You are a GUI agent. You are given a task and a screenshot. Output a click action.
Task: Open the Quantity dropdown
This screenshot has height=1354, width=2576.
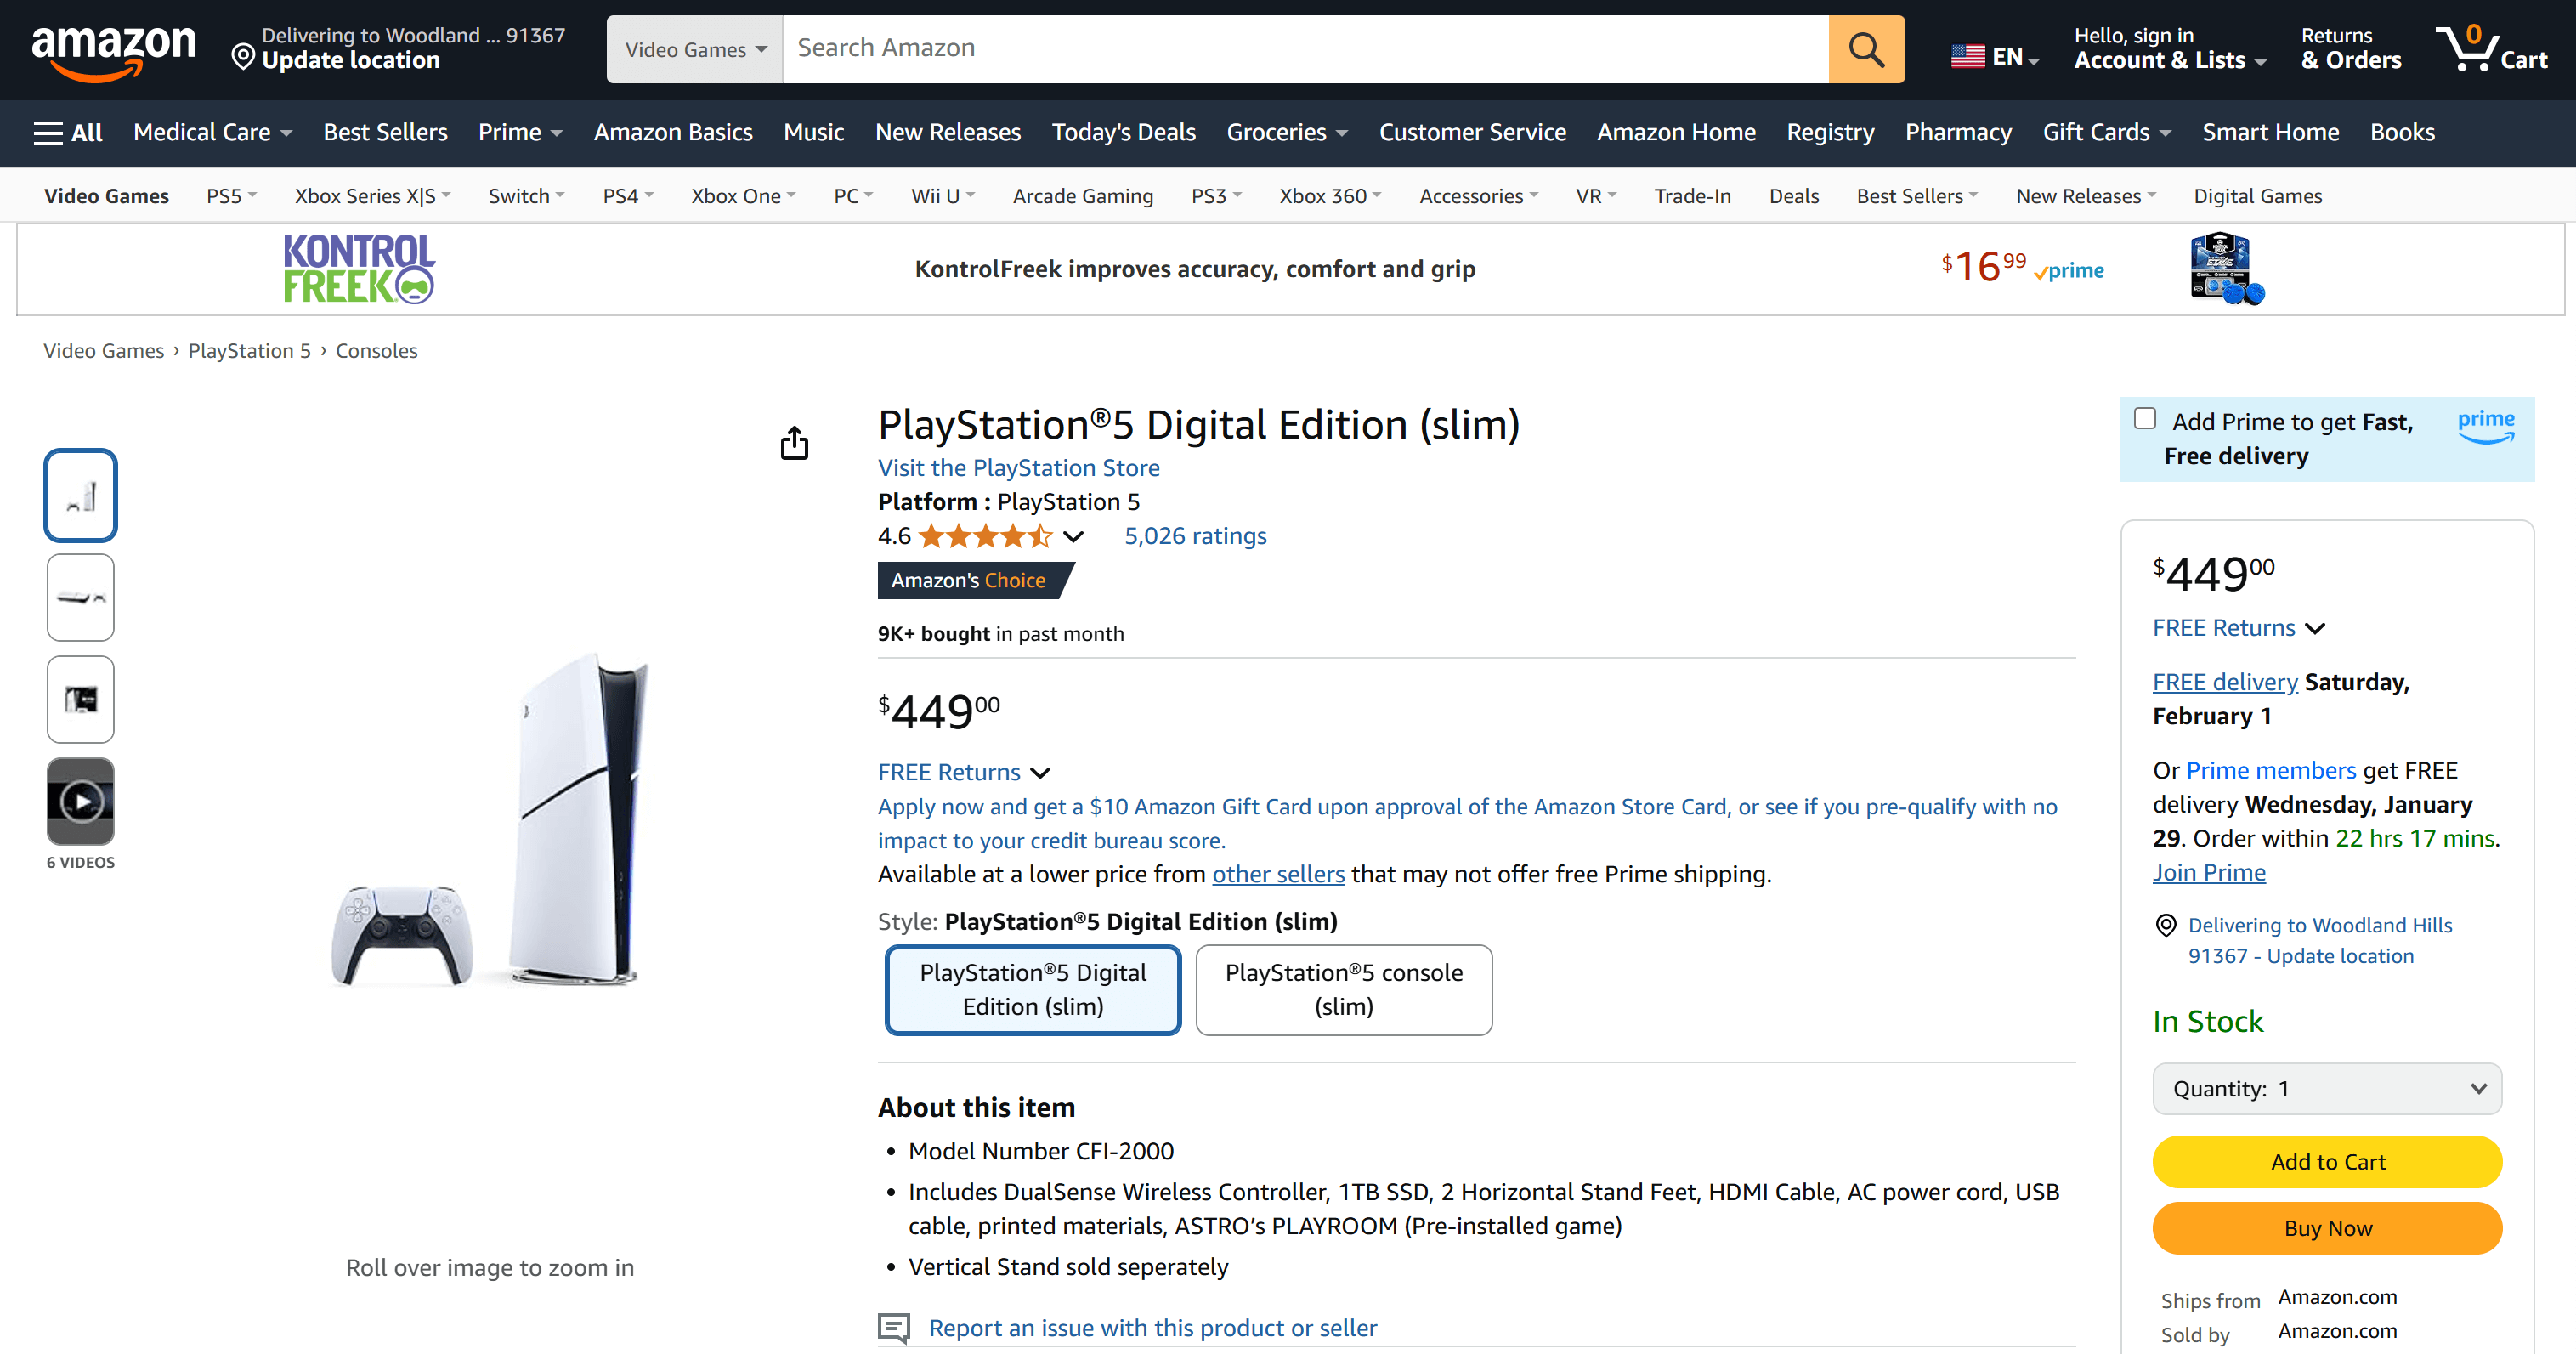pos(2327,1088)
